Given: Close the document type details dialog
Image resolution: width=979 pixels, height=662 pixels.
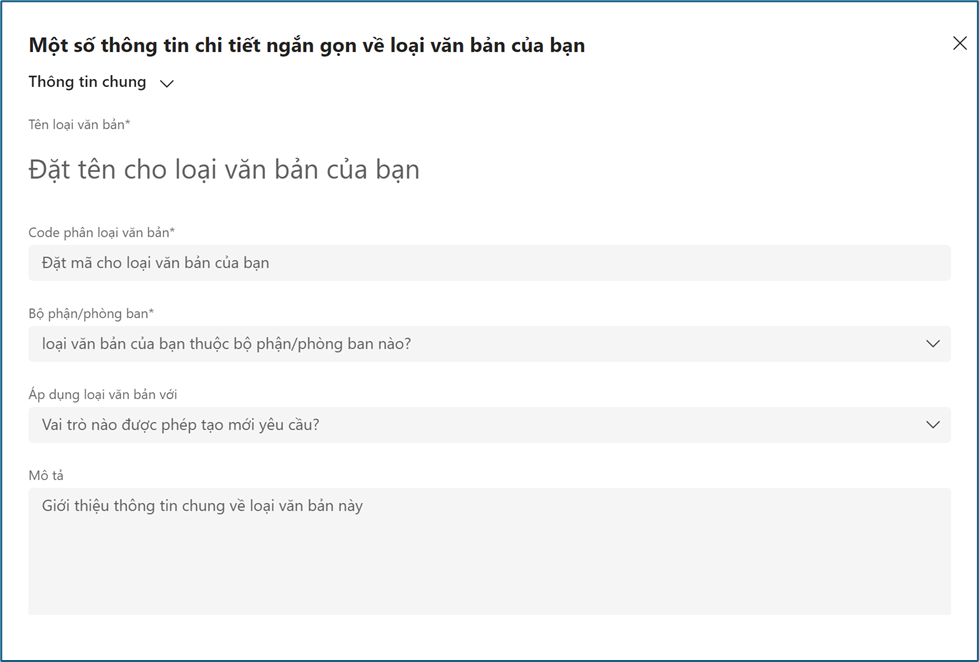Looking at the screenshot, I should click(959, 44).
